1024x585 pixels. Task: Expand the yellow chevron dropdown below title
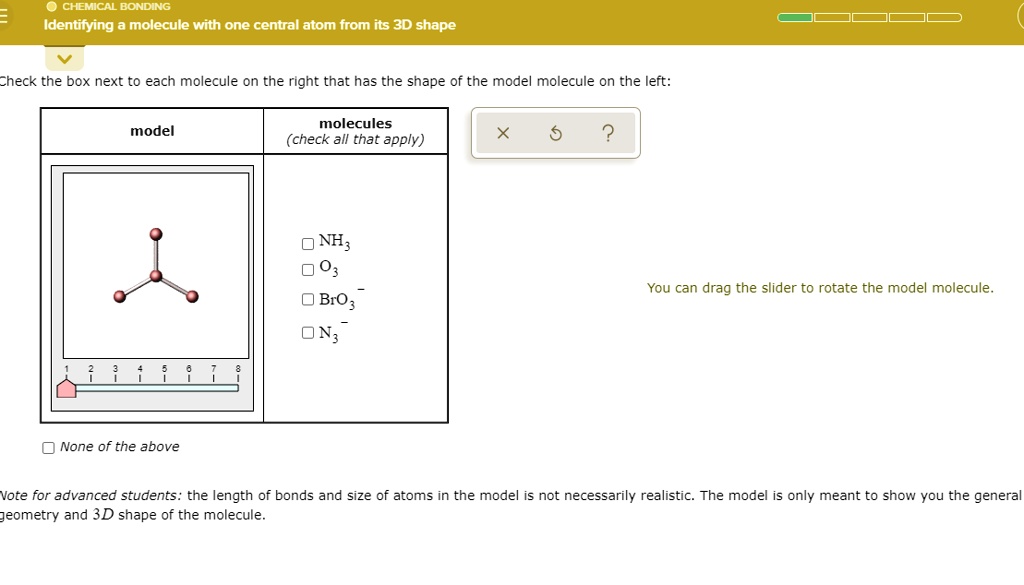coord(63,59)
